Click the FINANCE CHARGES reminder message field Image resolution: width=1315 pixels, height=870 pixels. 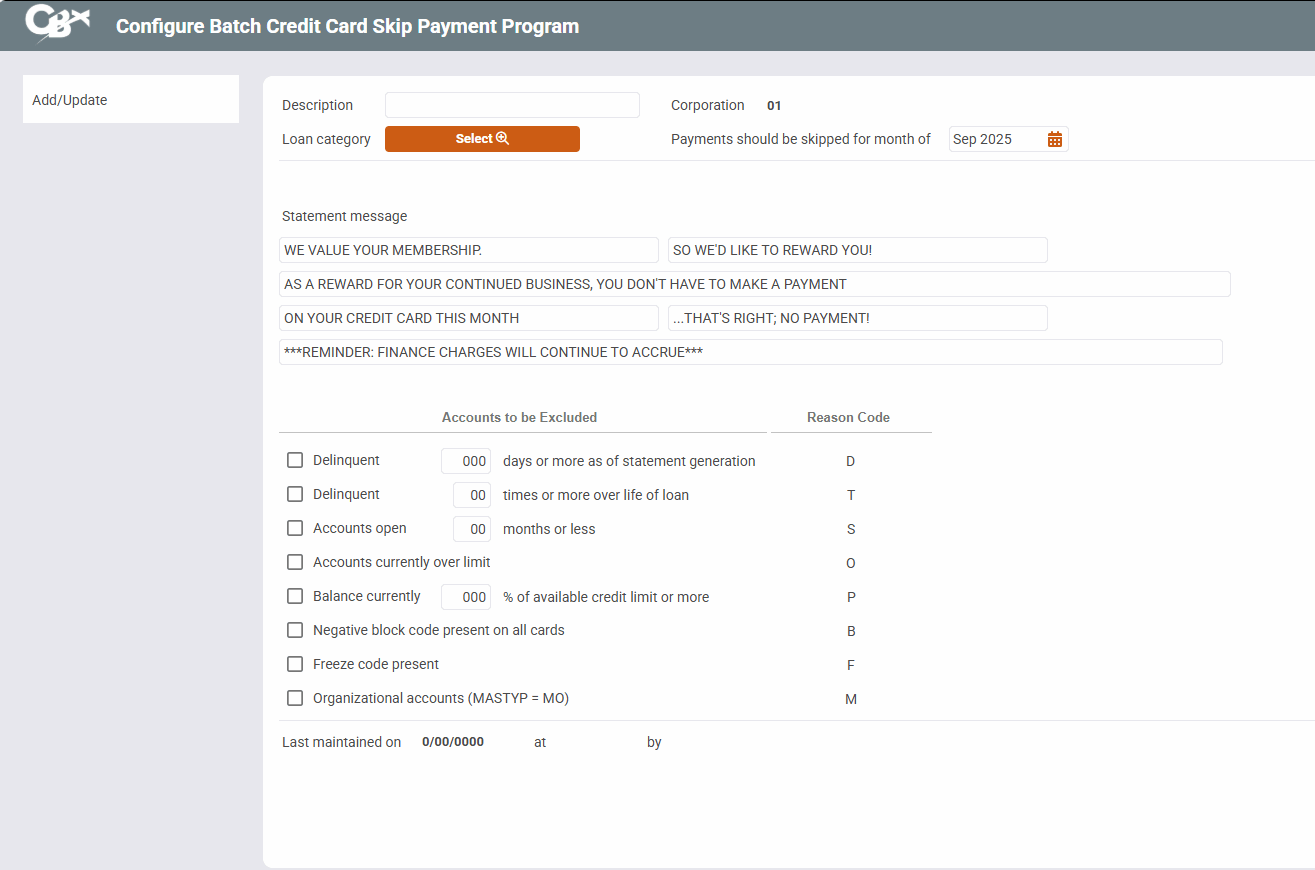click(750, 352)
